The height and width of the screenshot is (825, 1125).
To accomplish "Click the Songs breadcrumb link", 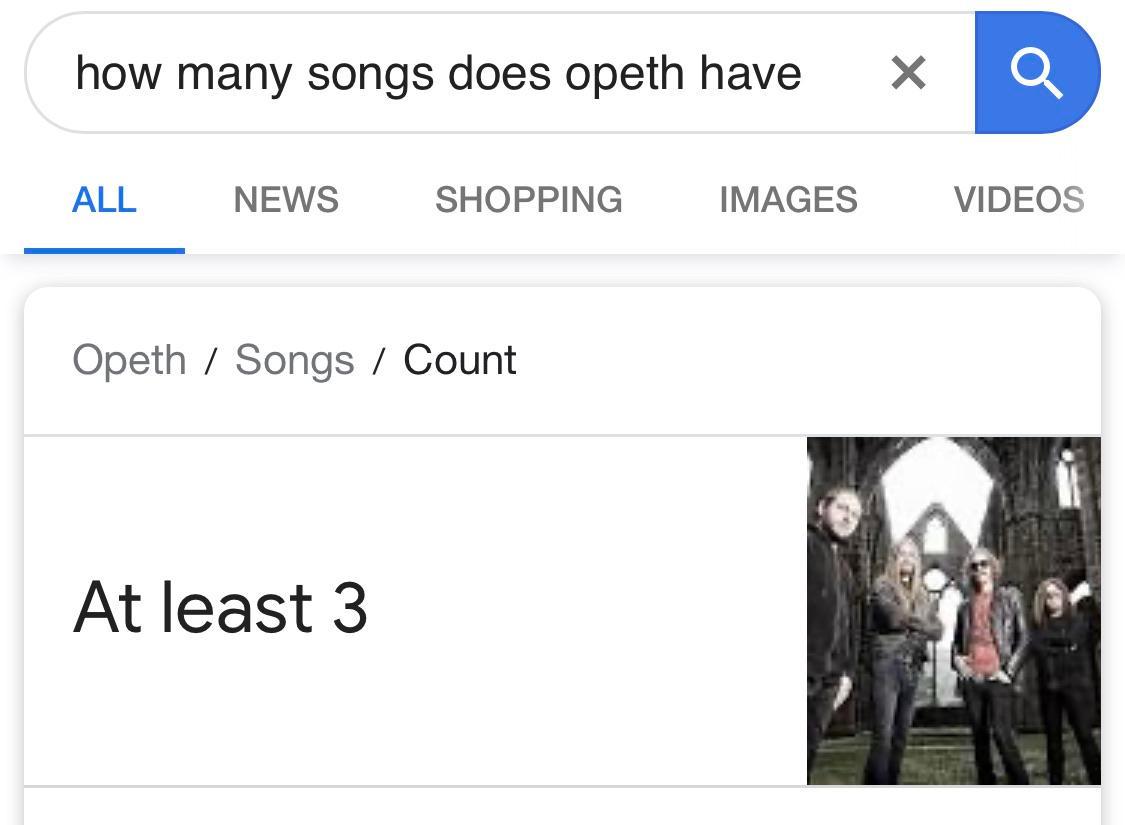I will pyautogui.click(x=294, y=359).
